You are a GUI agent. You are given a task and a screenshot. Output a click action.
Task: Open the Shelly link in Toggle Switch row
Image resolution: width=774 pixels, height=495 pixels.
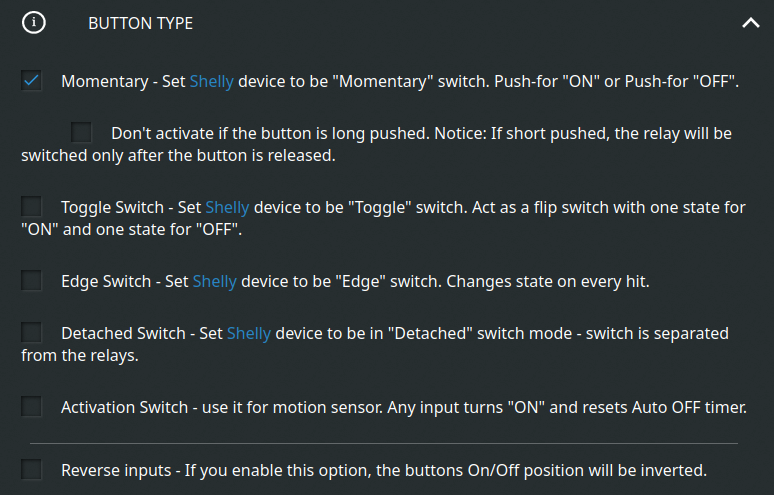[228, 207]
